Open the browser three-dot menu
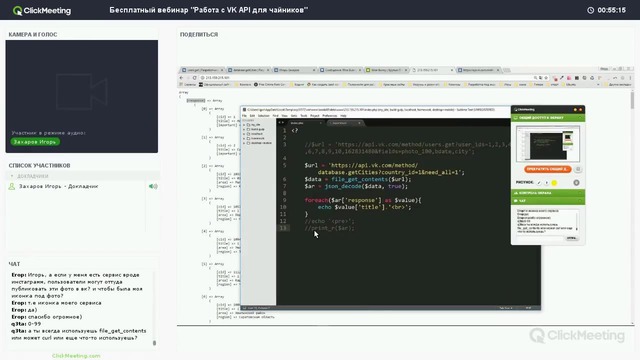Viewport: 640px width, 360px height. tap(630, 78)
